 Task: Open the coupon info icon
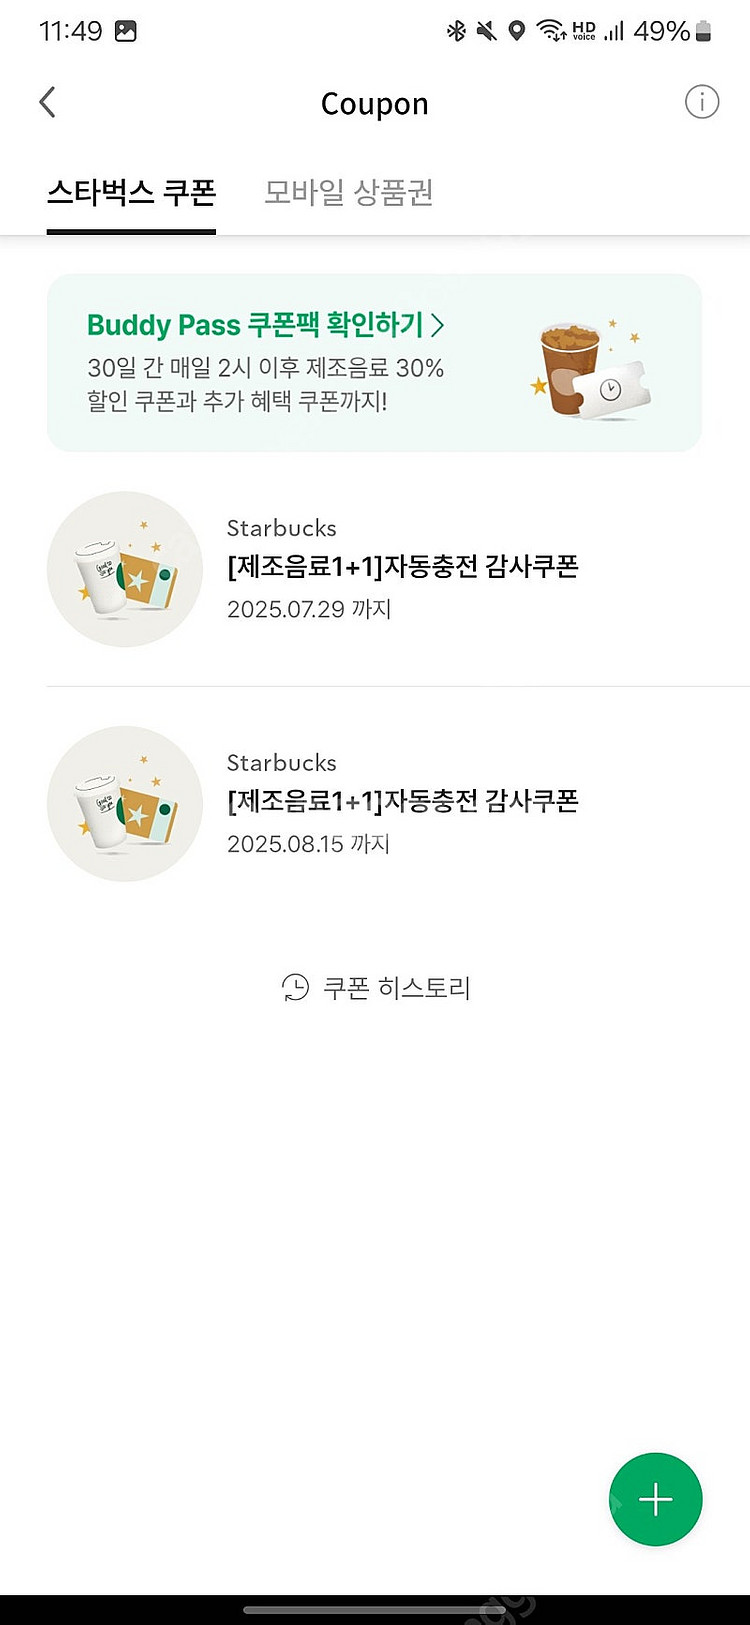pos(701,102)
